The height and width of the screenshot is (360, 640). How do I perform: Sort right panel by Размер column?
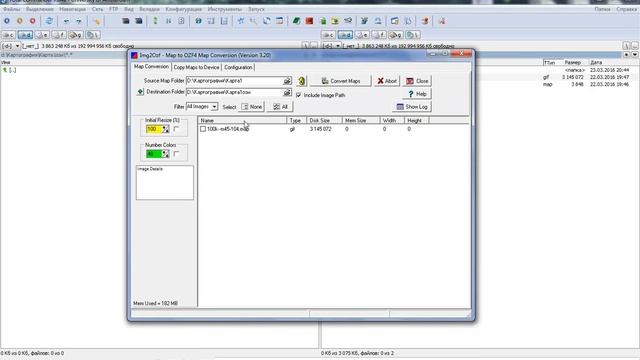coord(572,62)
